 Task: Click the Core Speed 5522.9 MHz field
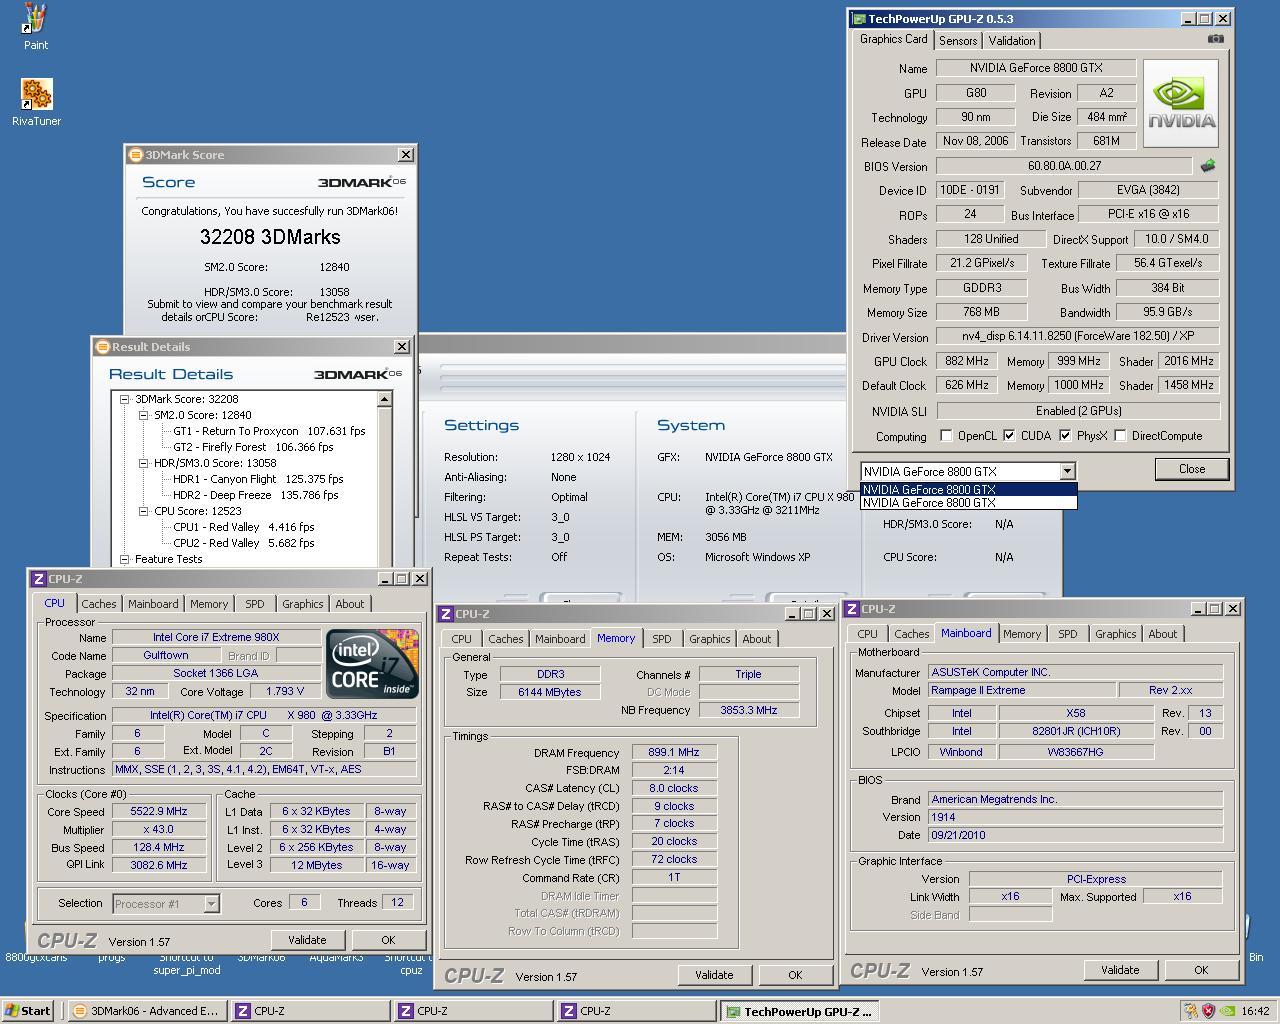tap(159, 812)
